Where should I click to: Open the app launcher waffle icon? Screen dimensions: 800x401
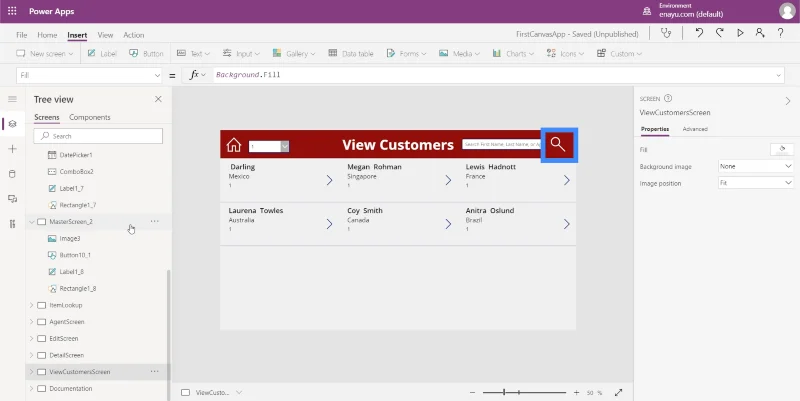(12, 11)
